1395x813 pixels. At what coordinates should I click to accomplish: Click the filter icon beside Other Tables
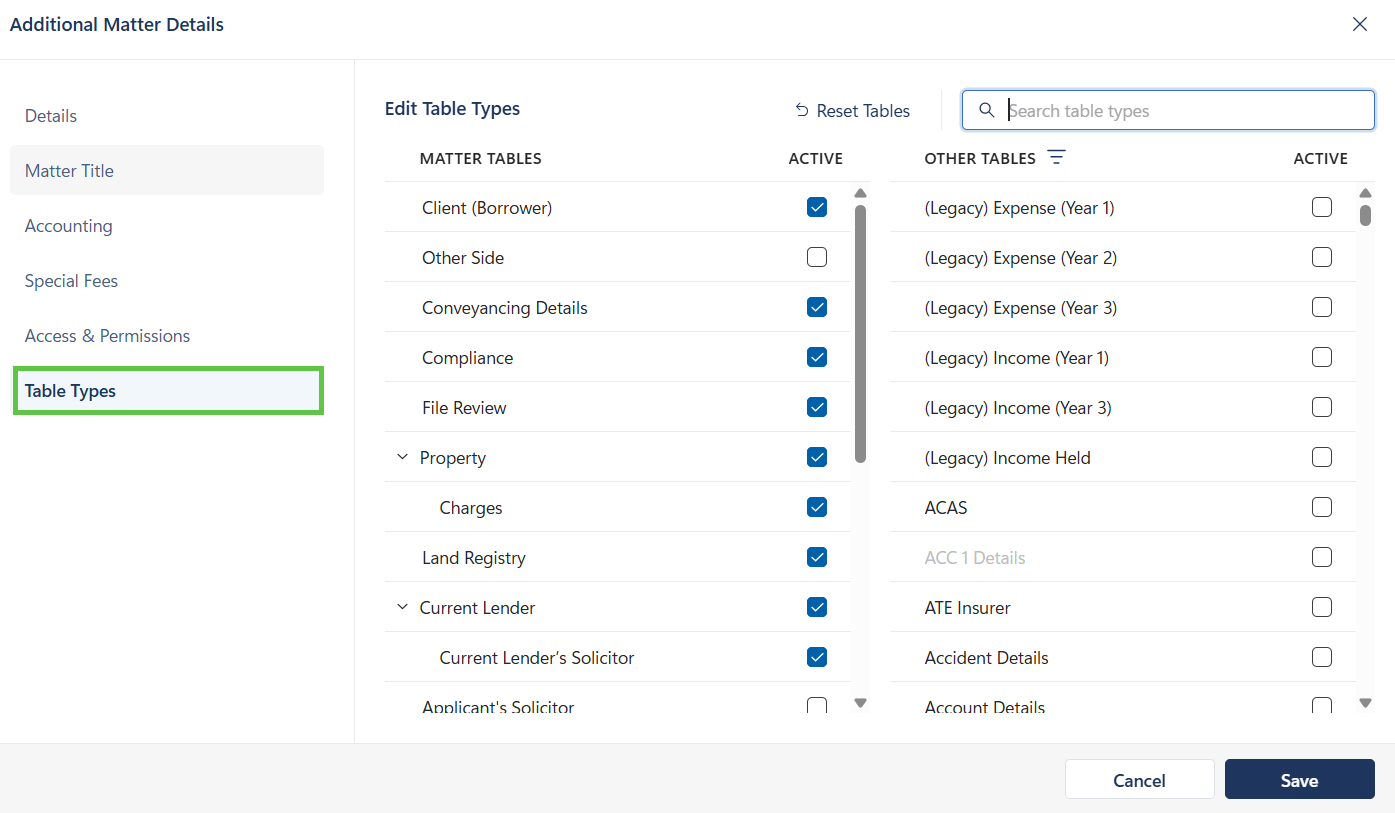pyautogui.click(x=1056, y=158)
